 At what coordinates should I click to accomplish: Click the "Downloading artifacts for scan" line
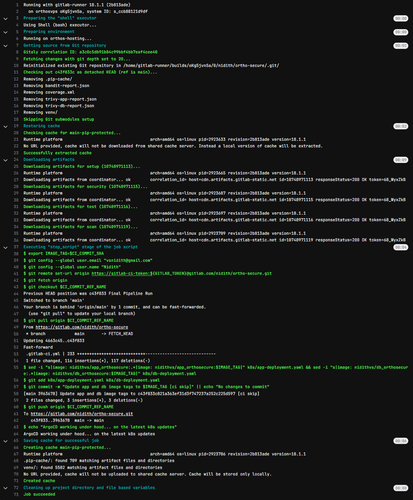pos(80,227)
